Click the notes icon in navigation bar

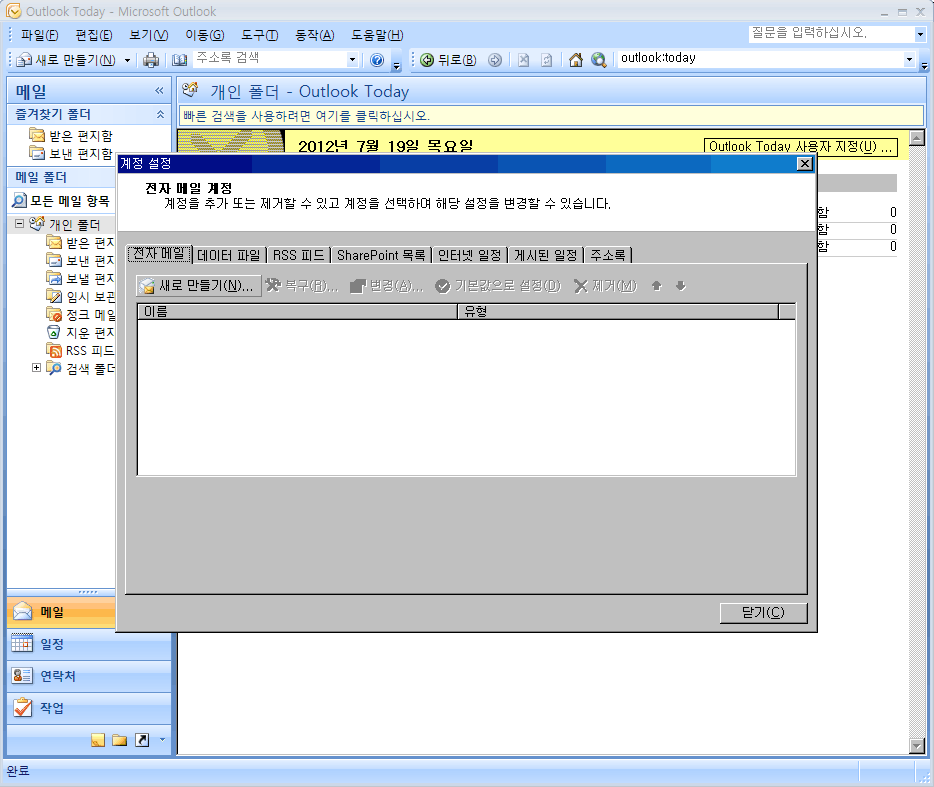coord(98,740)
